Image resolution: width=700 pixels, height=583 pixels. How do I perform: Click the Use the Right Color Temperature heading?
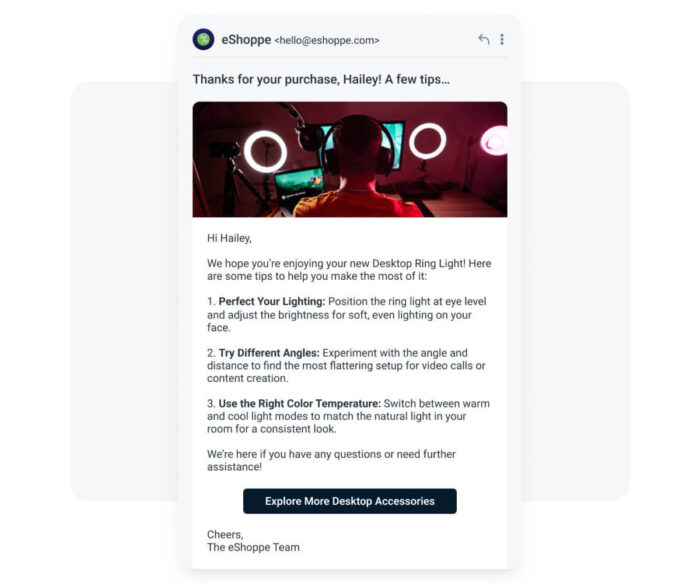click(300, 404)
